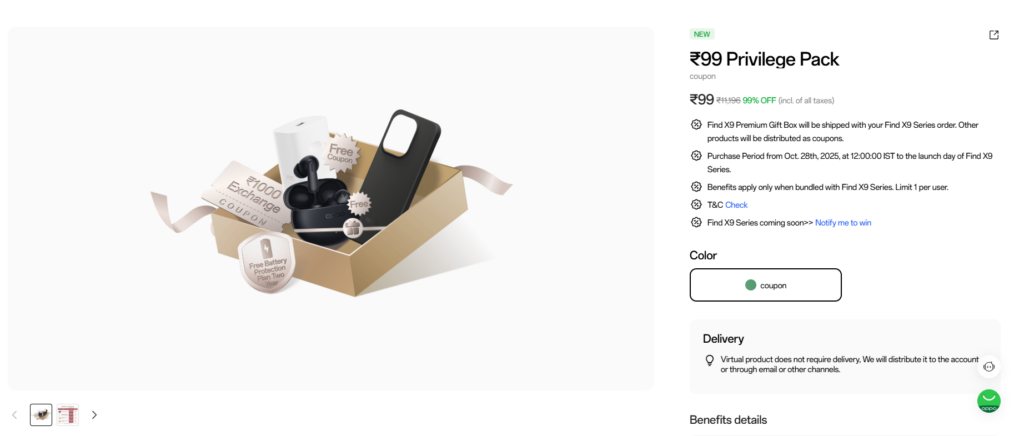
Task: Click the lightbulb icon in Delivery section
Action: (x=710, y=360)
